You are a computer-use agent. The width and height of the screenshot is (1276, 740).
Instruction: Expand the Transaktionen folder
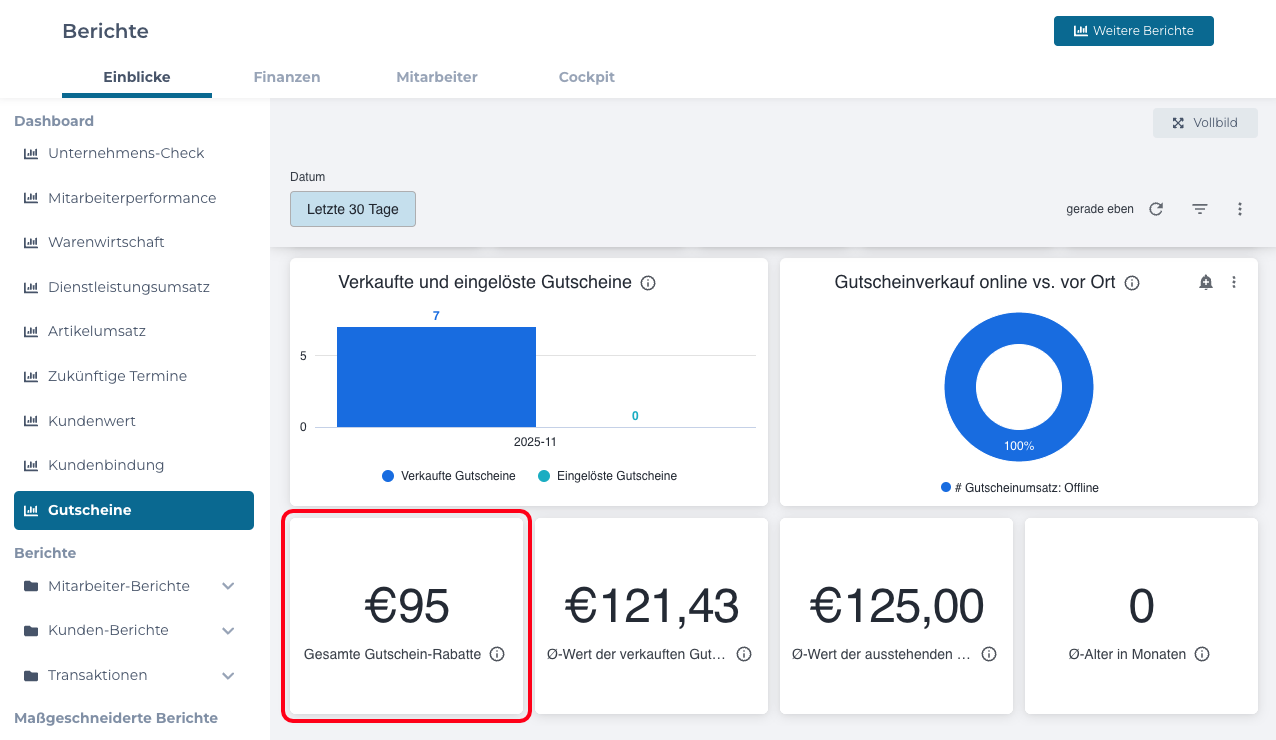pos(228,676)
